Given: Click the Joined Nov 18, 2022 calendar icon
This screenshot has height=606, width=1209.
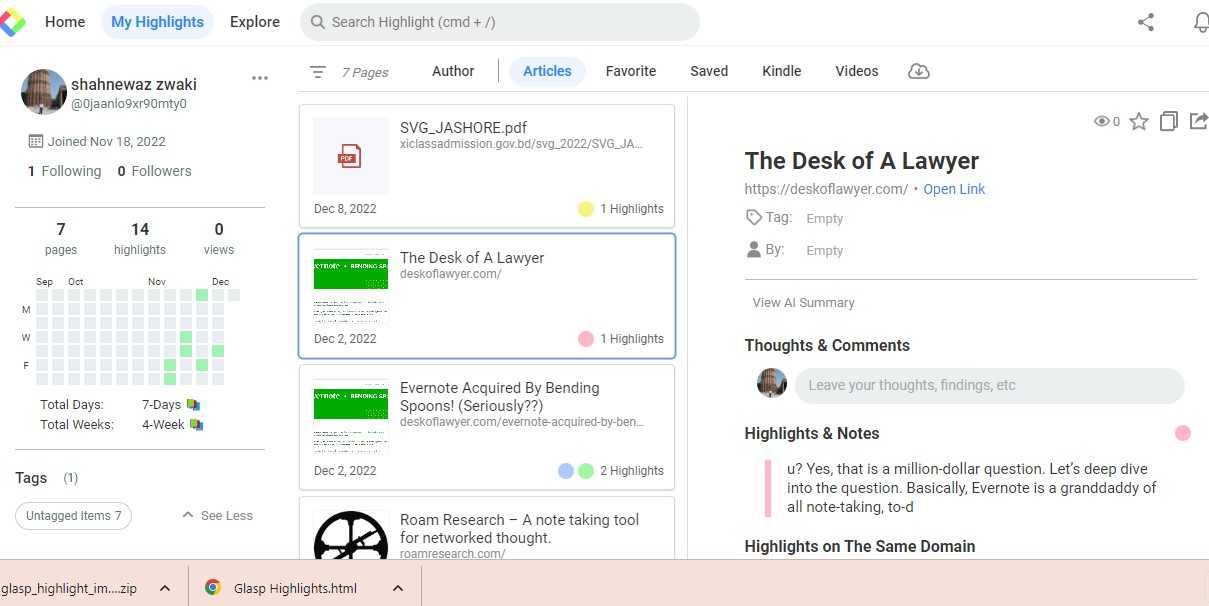Looking at the screenshot, I should pos(35,141).
